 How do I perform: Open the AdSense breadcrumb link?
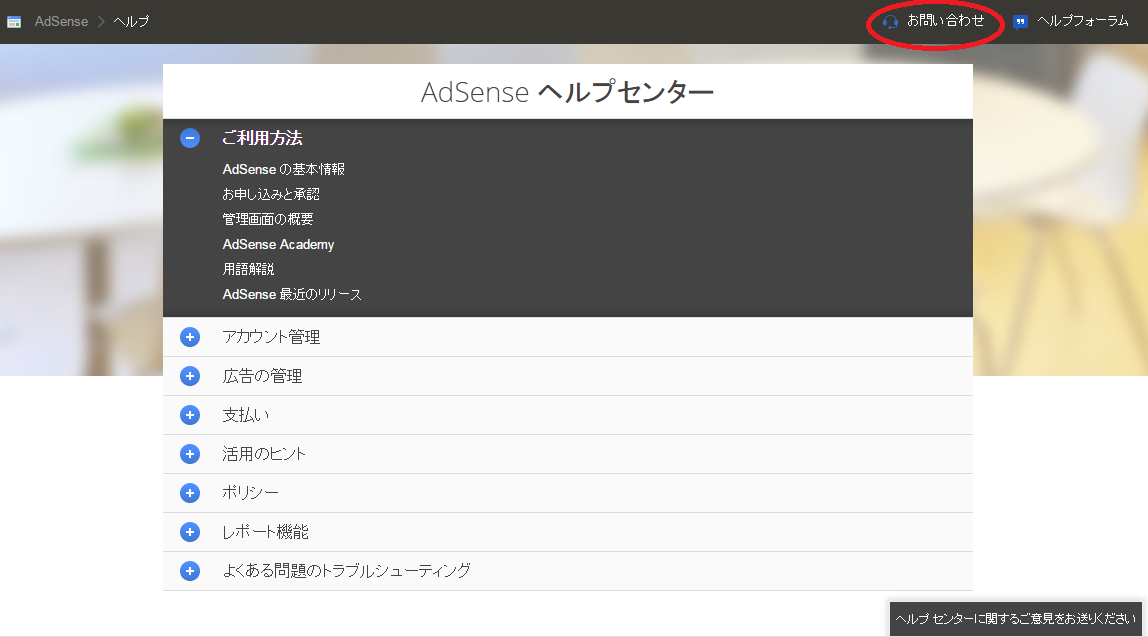click(x=61, y=22)
